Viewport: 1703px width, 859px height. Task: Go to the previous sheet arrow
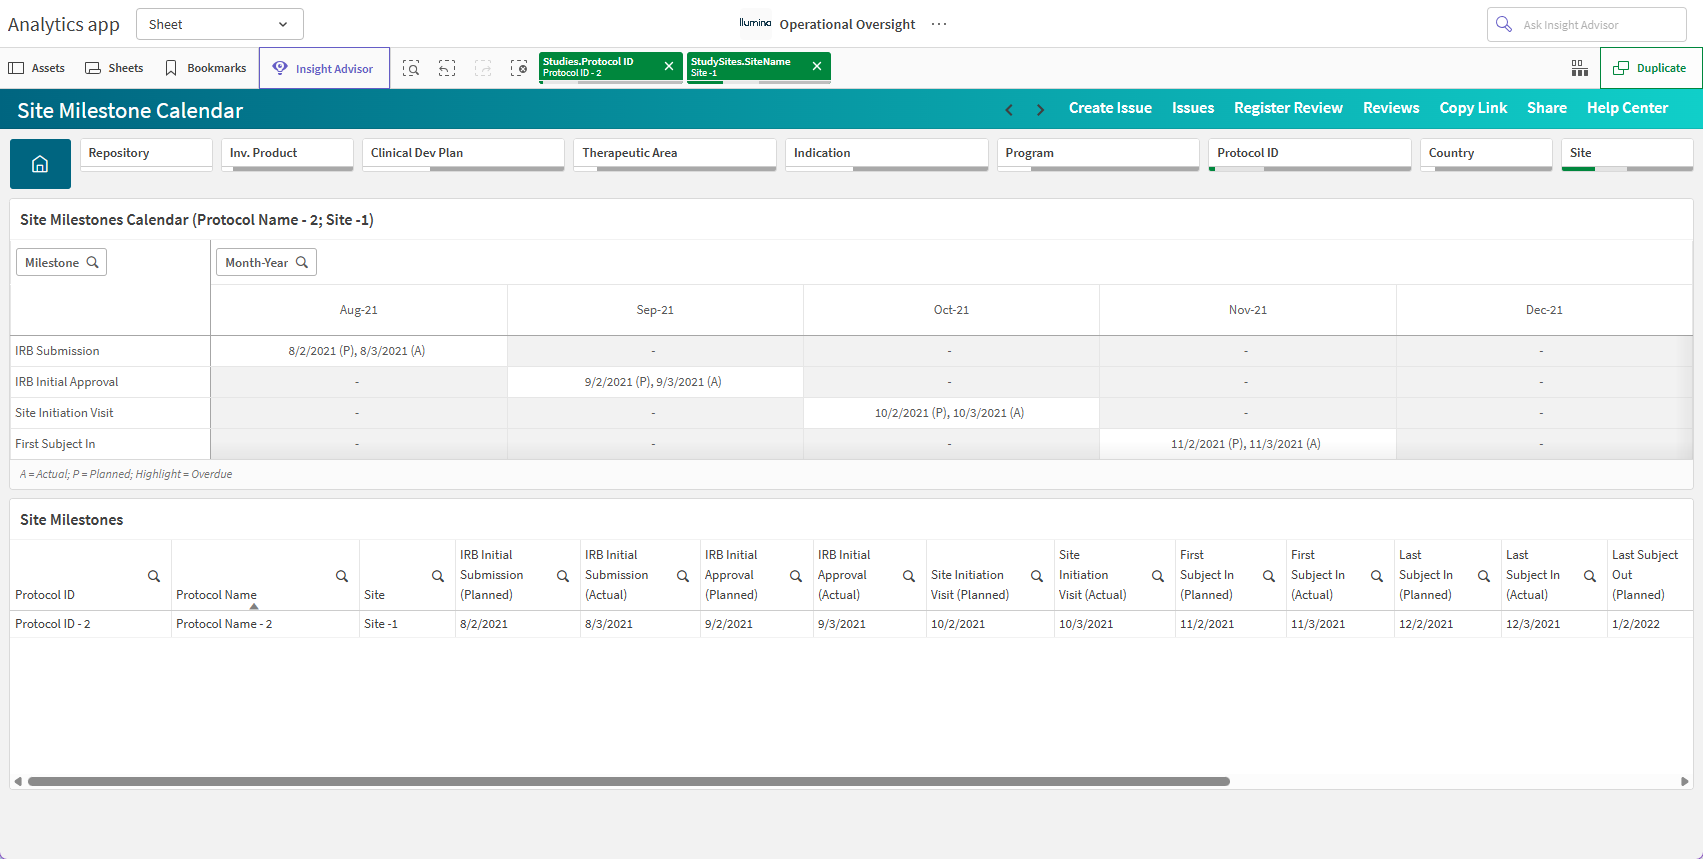(x=1009, y=109)
